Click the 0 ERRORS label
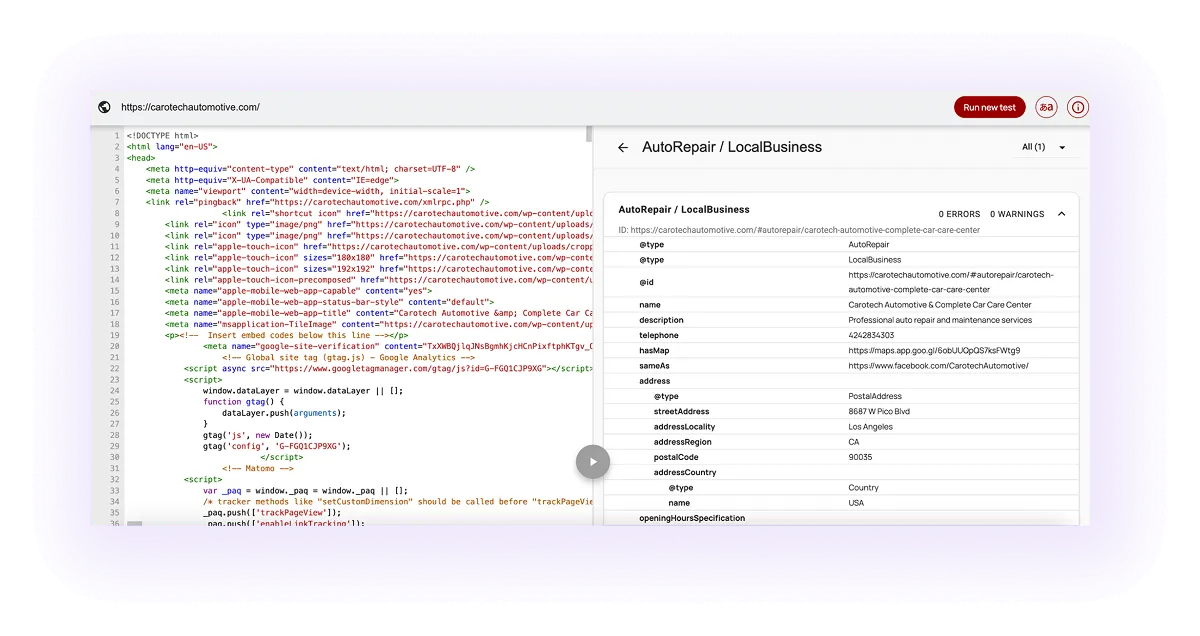The image size is (1200, 636). (959, 214)
